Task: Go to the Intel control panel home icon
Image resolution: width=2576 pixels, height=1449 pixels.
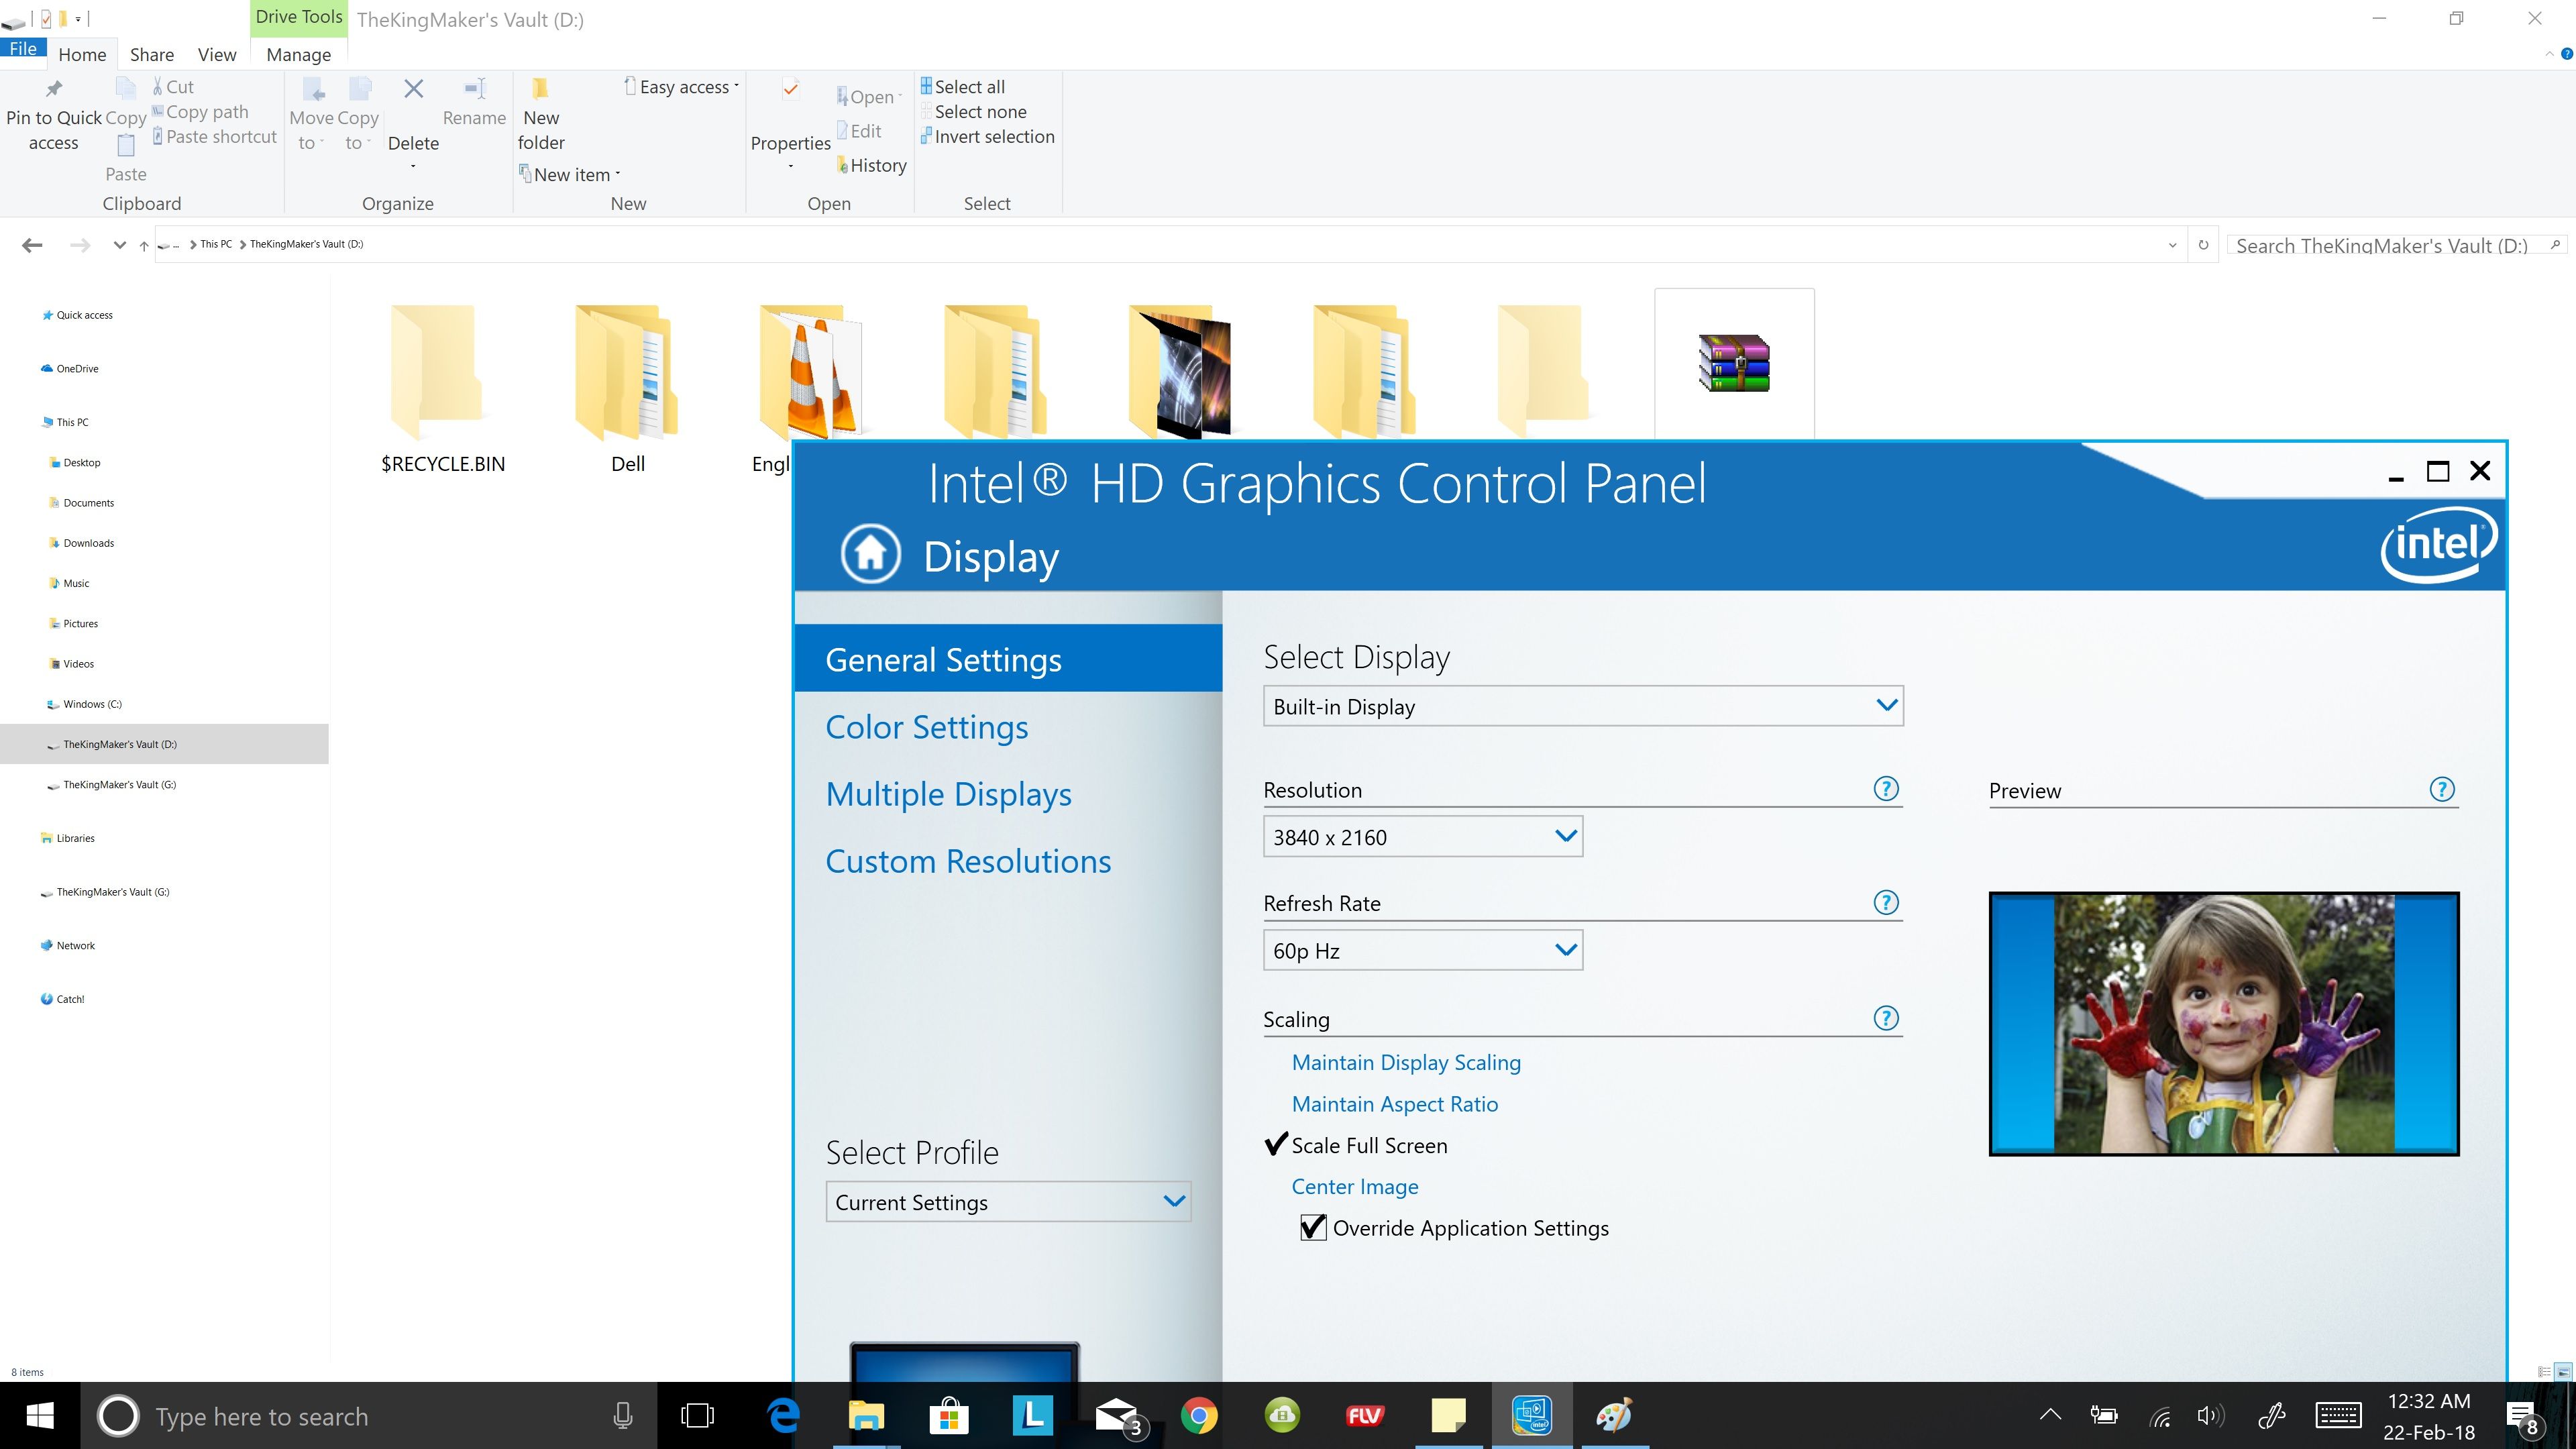Action: coord(870,553)
